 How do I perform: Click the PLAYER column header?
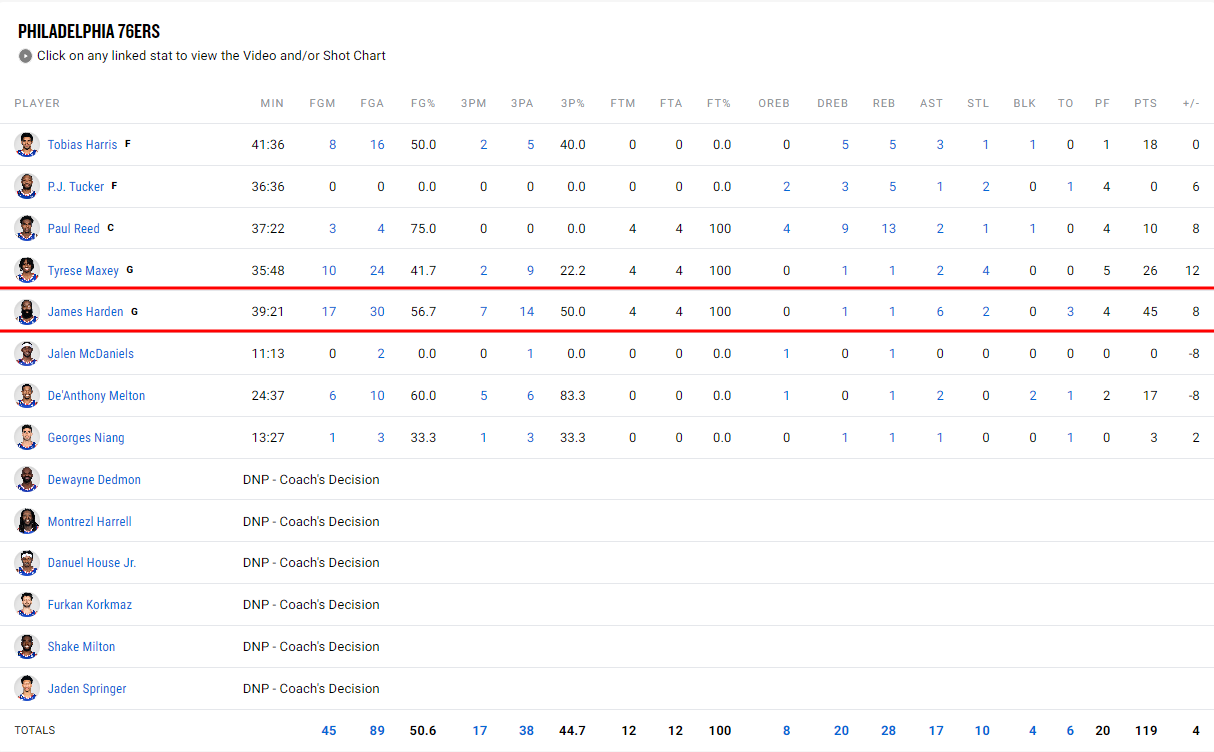click(x=37, y=103)
